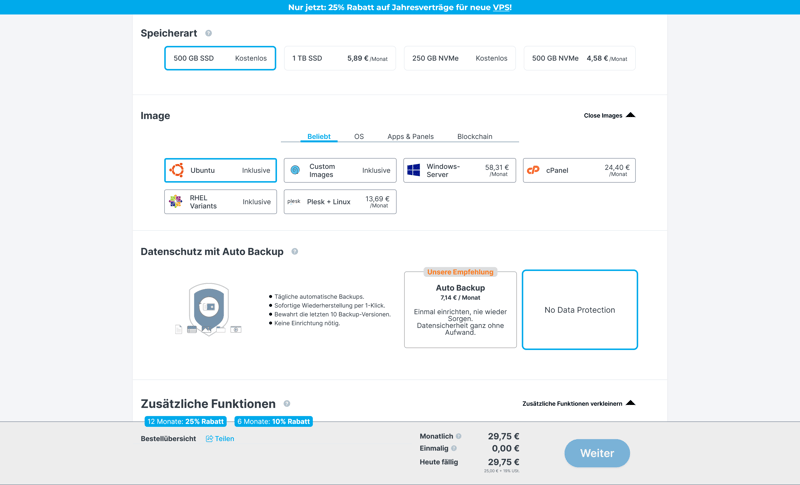Choose the Windows-Server image option
The width and height of the screenshot is (800, 485).
pos(460,170)
